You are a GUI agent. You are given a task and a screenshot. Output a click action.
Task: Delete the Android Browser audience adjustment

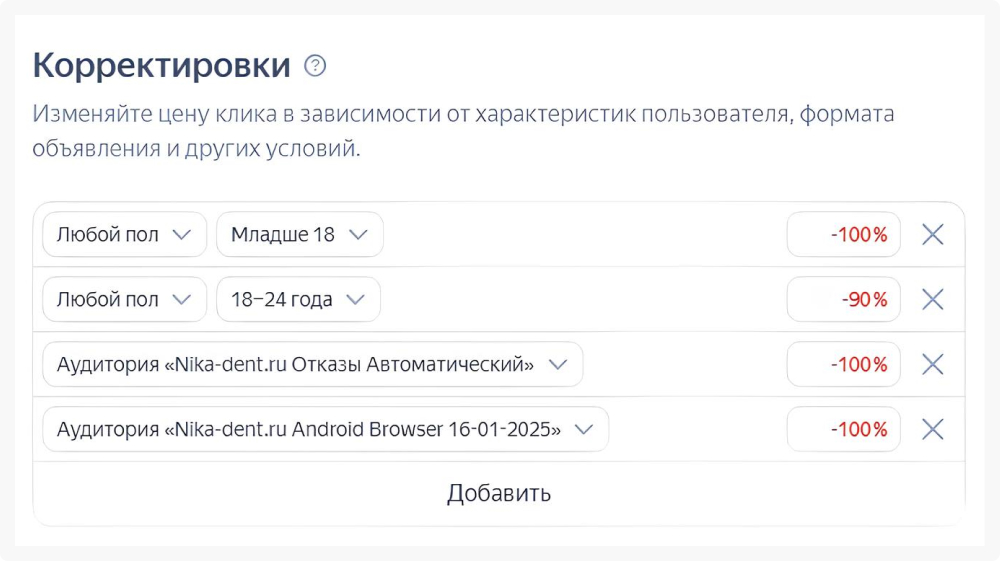(x=932, y=429)
